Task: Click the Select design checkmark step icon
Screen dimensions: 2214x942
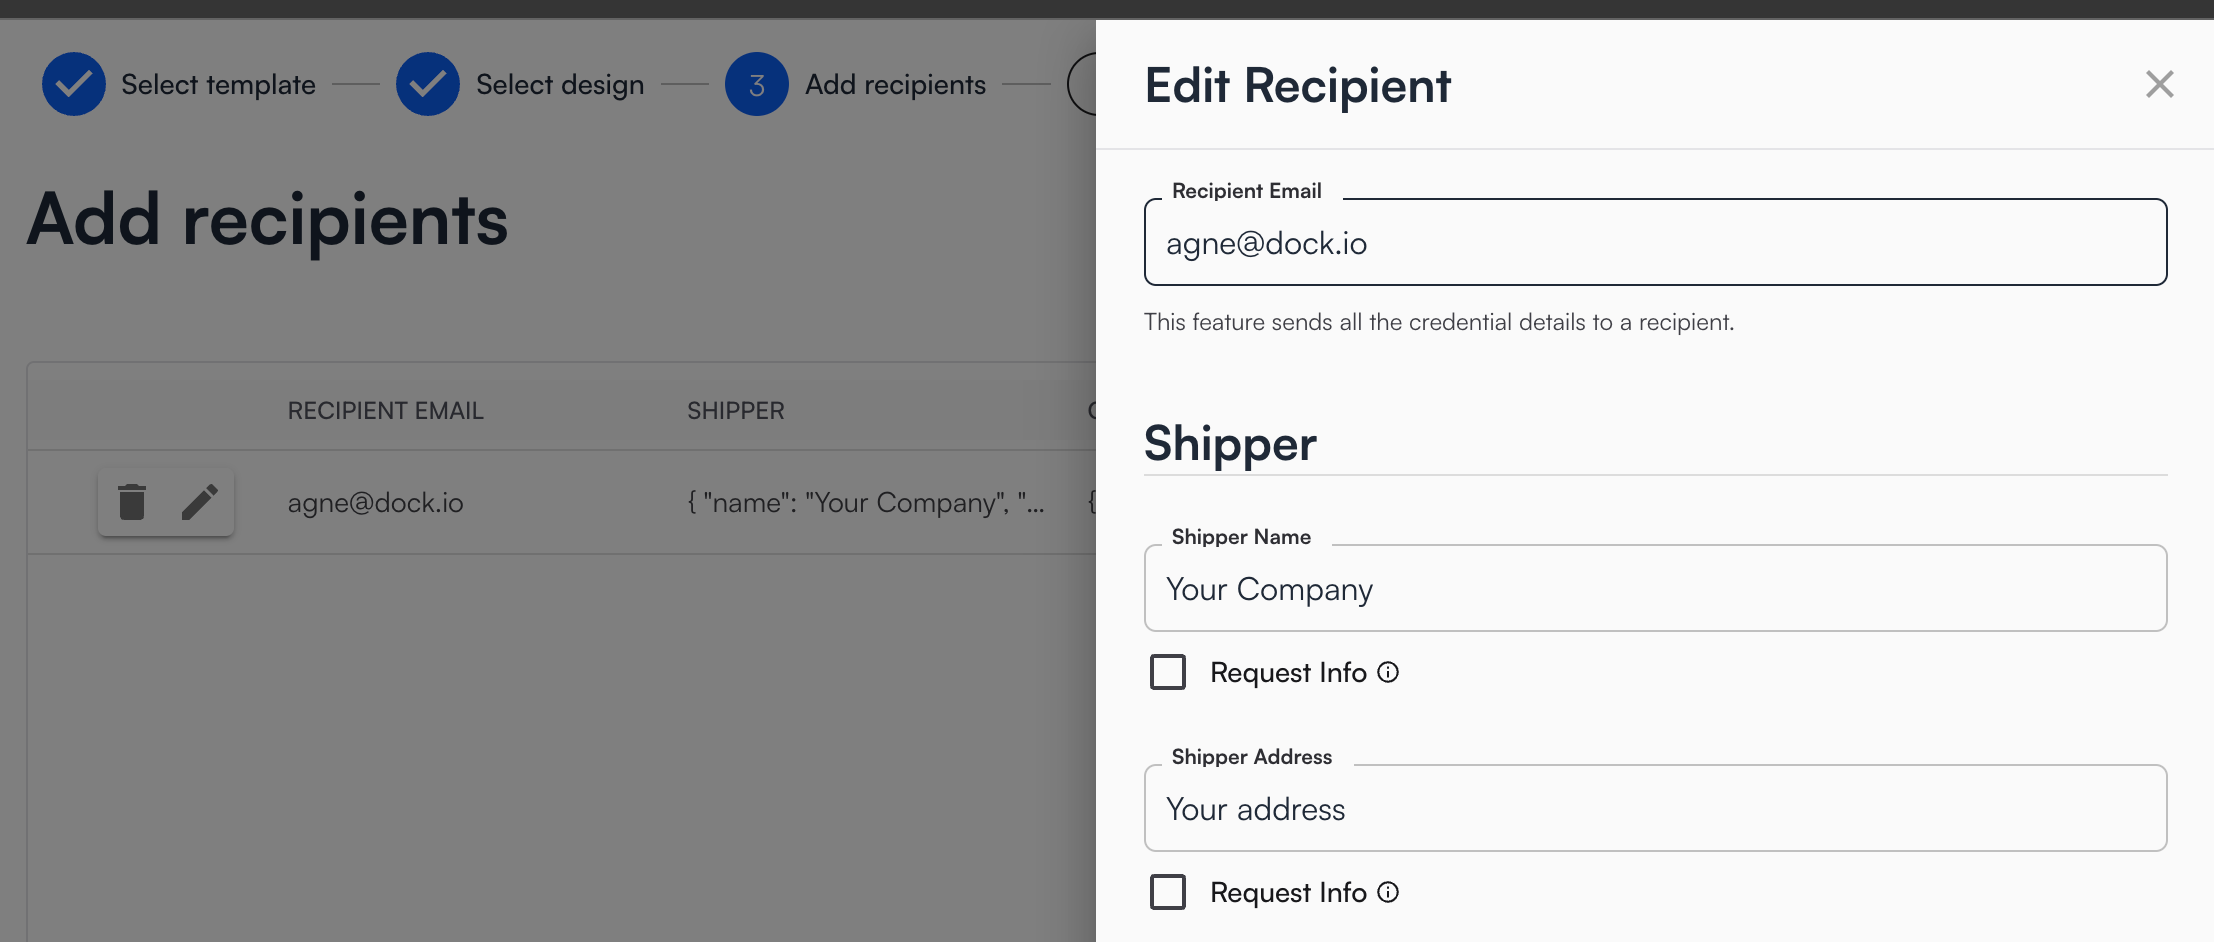Action: (428, 84)
